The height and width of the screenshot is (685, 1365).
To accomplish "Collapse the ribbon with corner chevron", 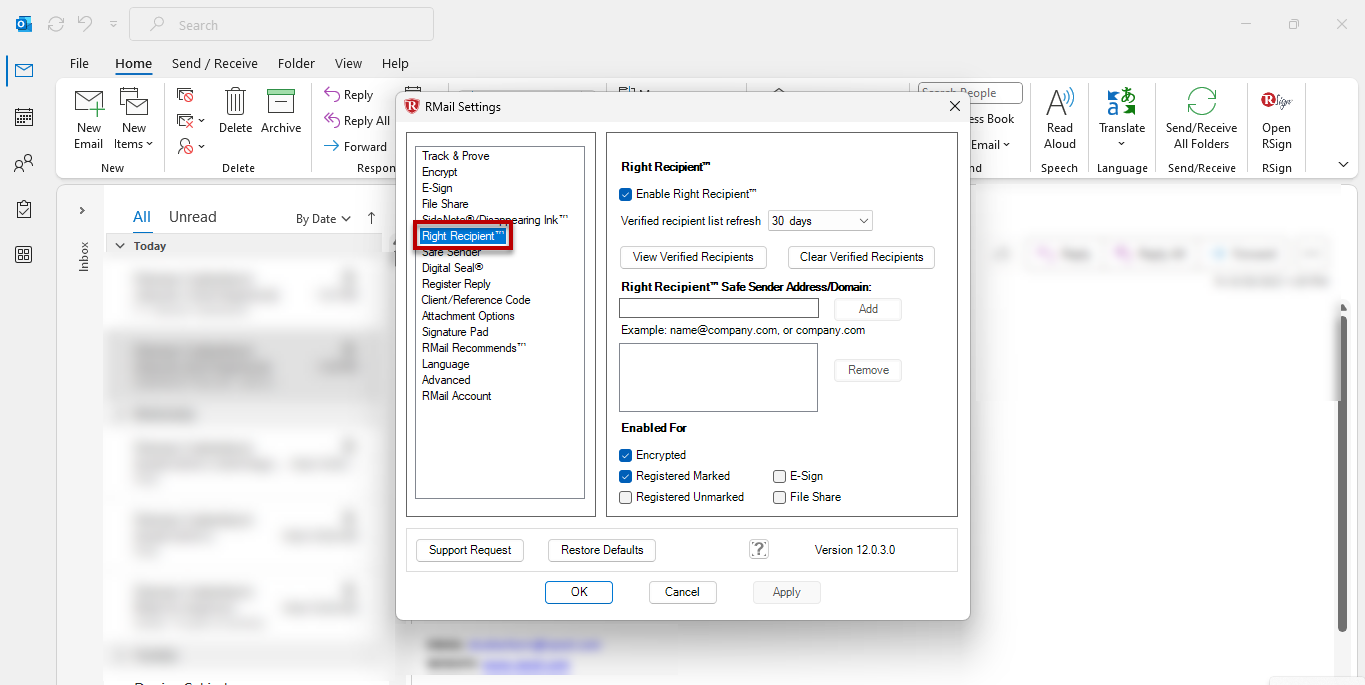I will 1343,165.
